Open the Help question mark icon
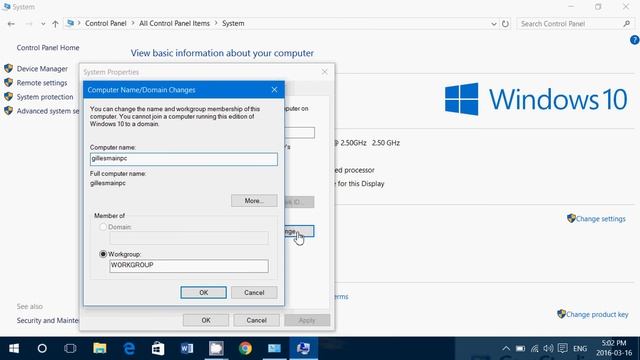This screenshot has height=360, width=640. coord(634,40)
